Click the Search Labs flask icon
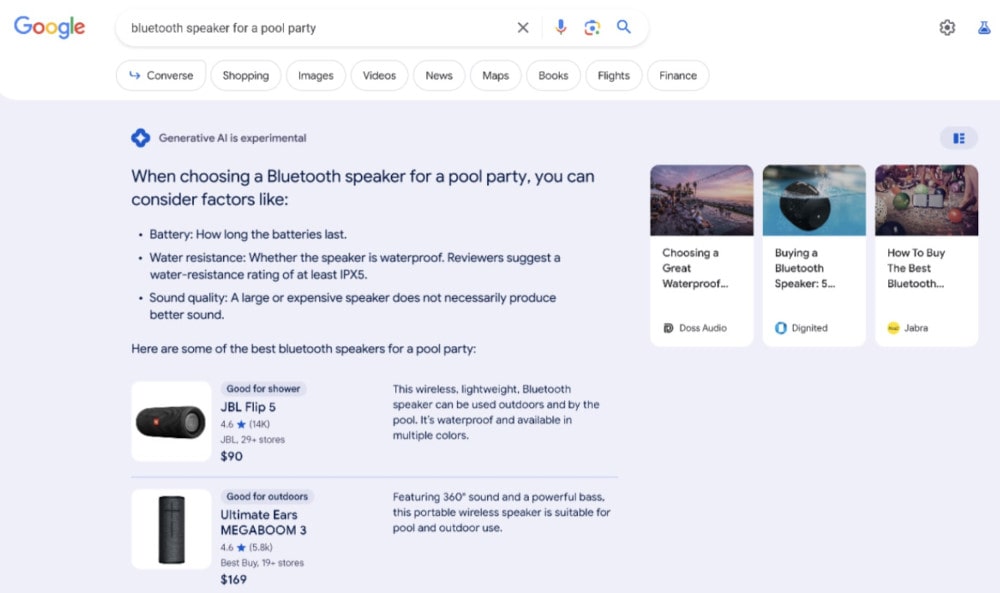Image resolution: width=1000 pixels, height=593 pixels. tap(984, 28)
